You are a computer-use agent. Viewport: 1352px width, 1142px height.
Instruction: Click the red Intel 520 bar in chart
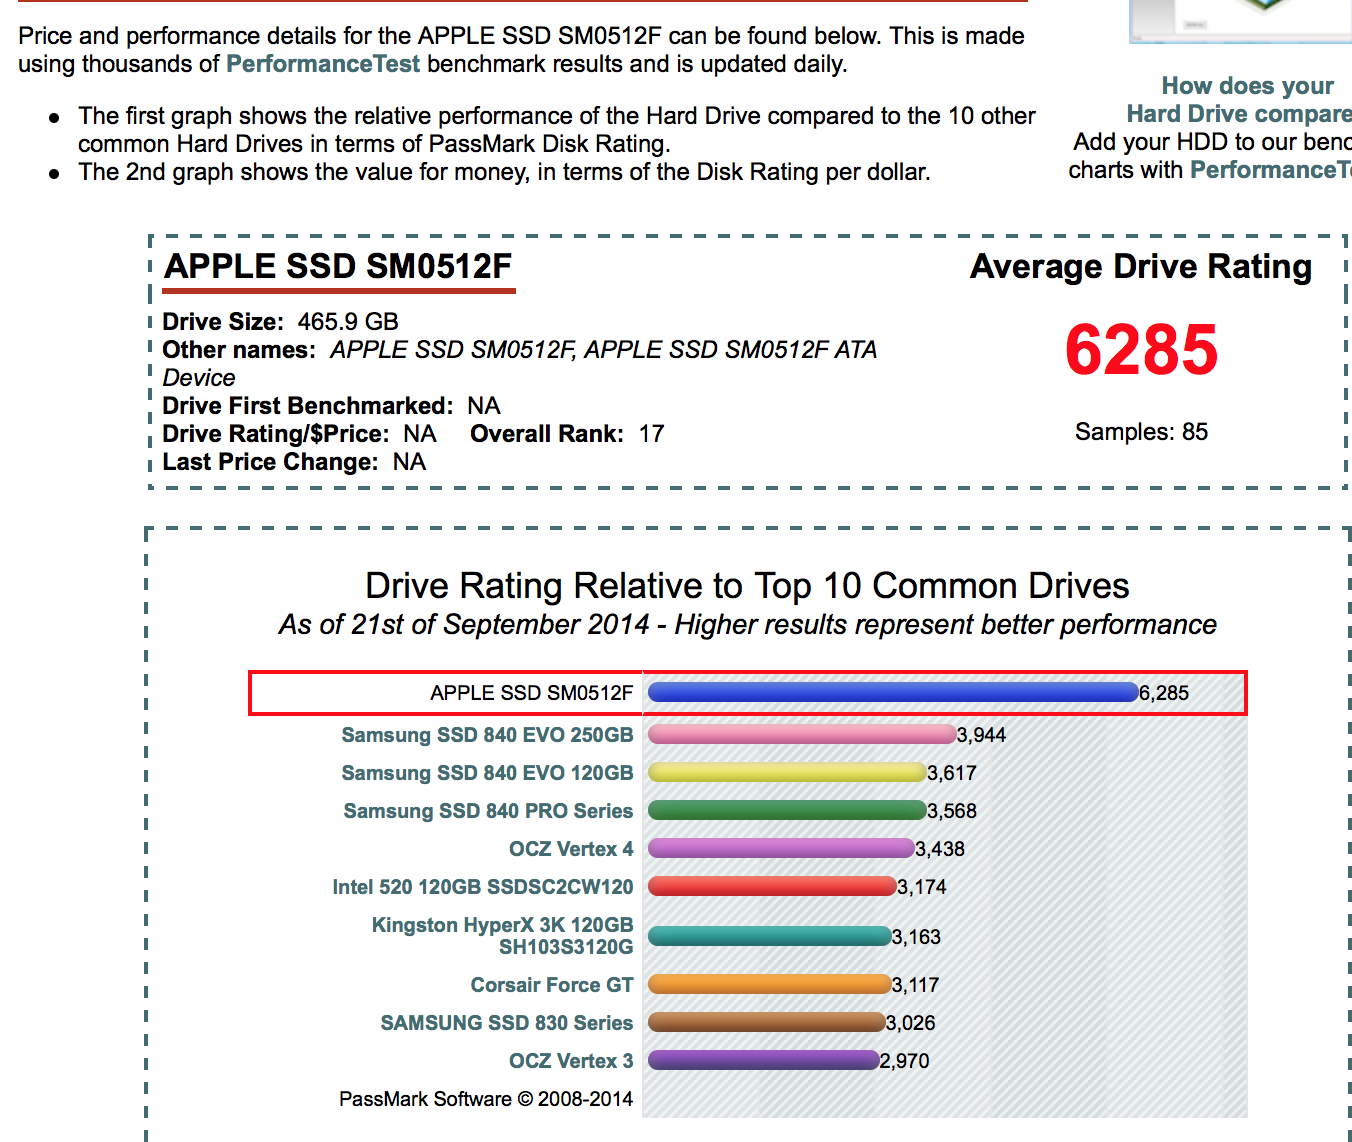tap(771, 886)
